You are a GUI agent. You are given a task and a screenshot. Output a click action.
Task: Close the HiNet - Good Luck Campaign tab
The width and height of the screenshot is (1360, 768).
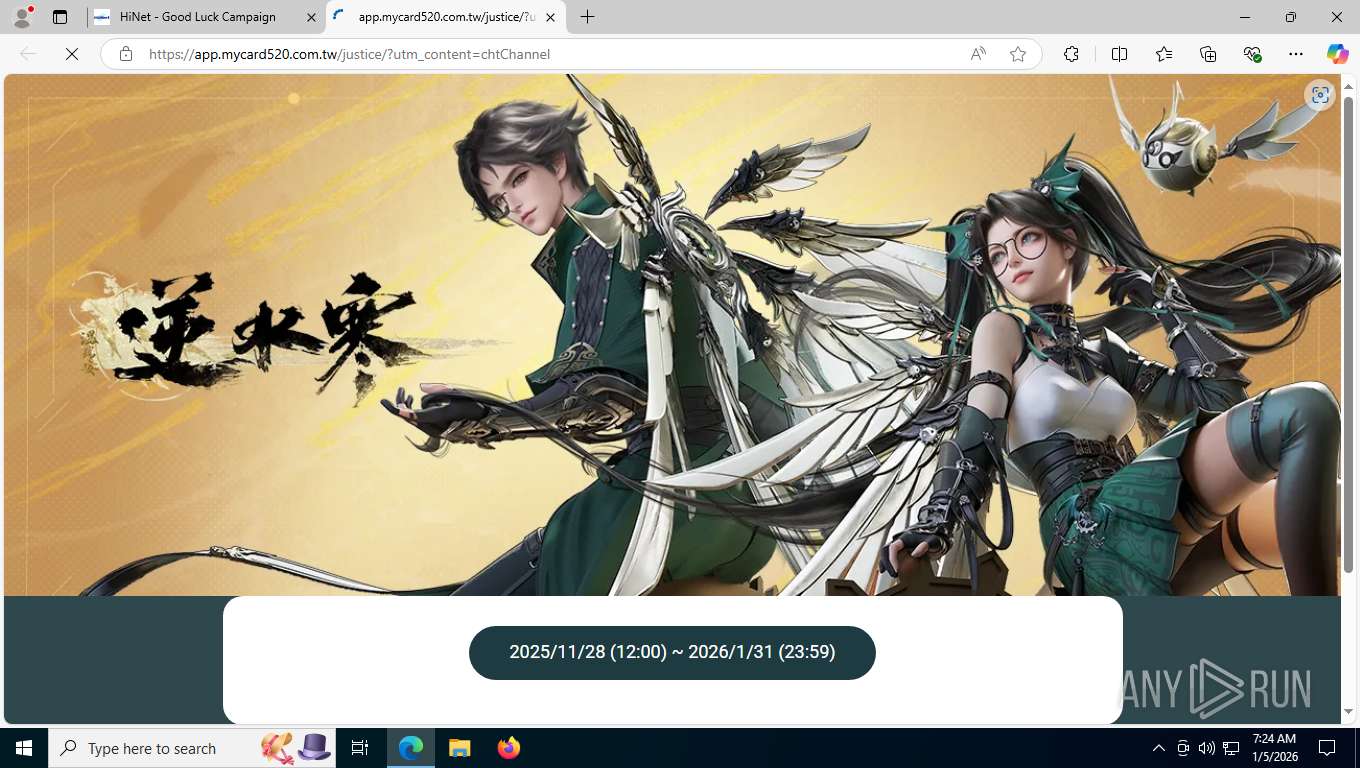tap(311, 17)
